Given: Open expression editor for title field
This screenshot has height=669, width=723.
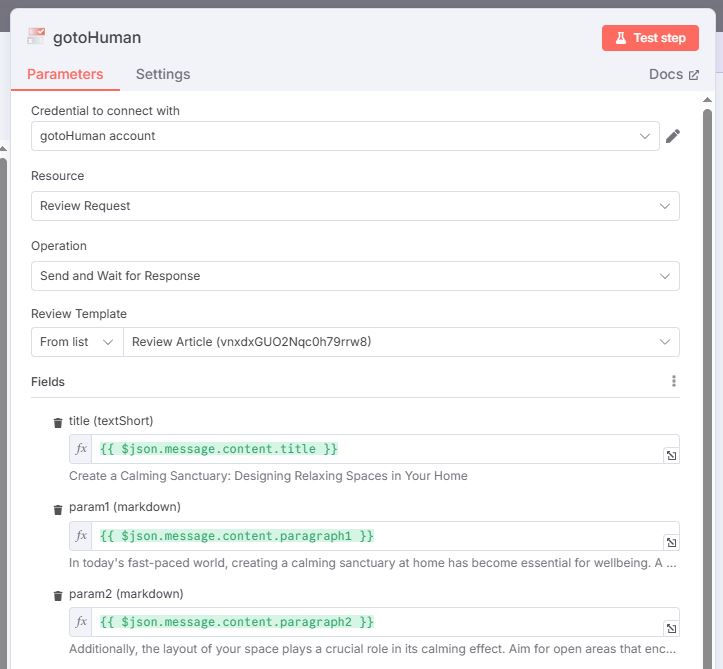Looking at the screenshot, I should [x=671, y=456].
